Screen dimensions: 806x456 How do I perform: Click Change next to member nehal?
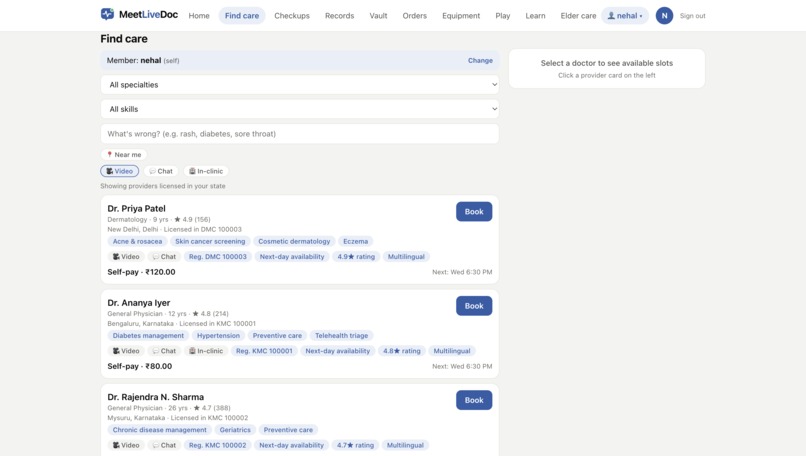[x=480, y=61]
